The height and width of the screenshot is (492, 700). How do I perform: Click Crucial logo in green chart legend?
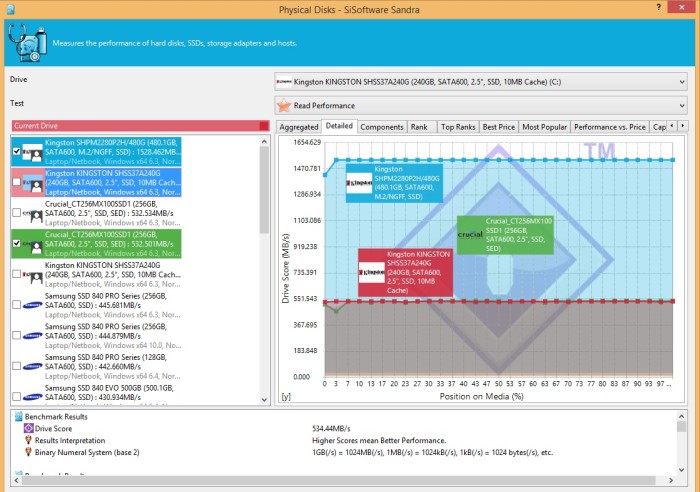[x=470, y=234]
